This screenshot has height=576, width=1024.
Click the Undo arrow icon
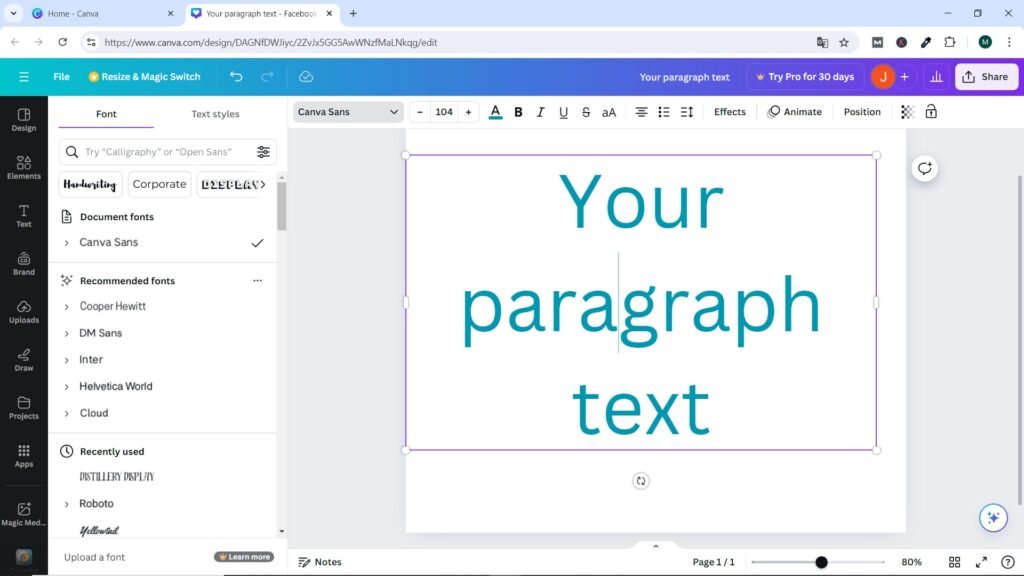click(x=236, y=77)
